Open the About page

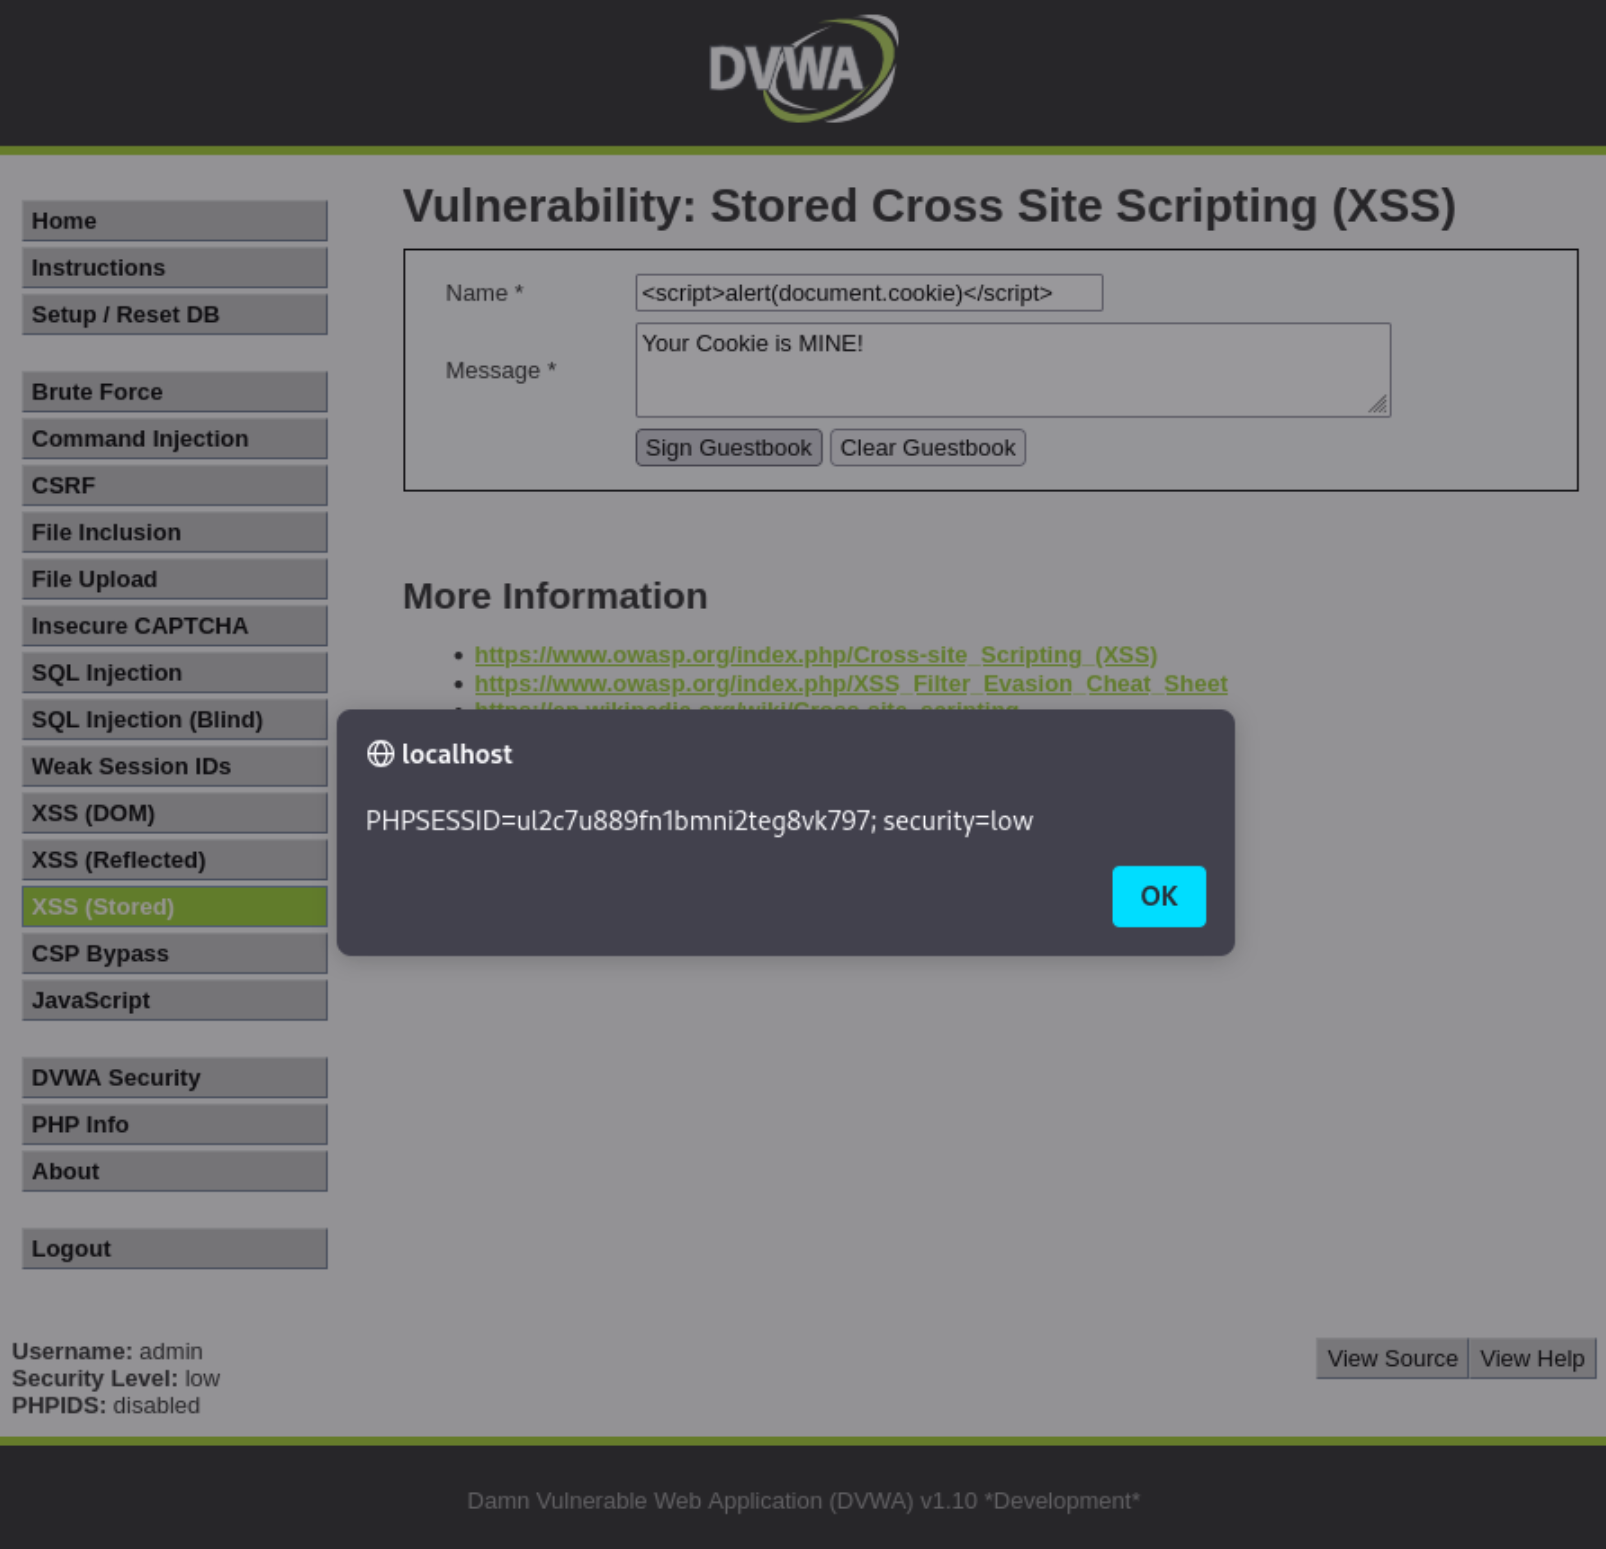175,1171
